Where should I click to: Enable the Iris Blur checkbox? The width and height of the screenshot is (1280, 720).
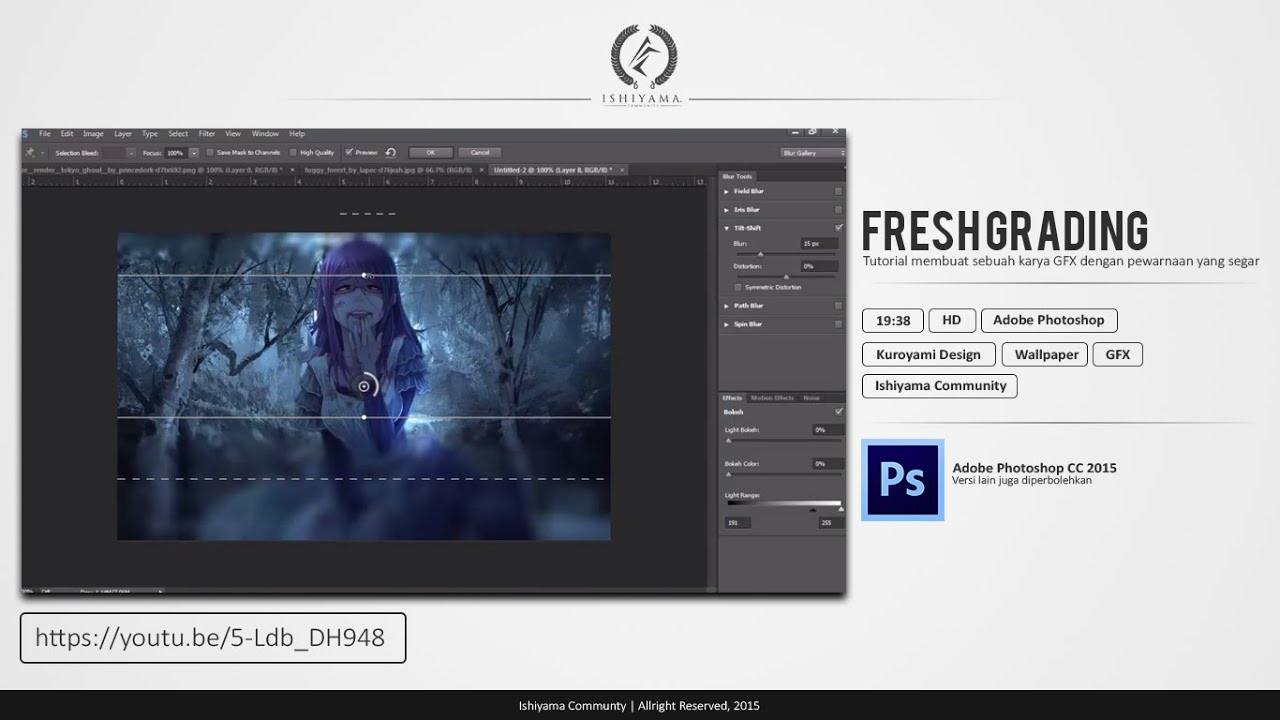838,210
